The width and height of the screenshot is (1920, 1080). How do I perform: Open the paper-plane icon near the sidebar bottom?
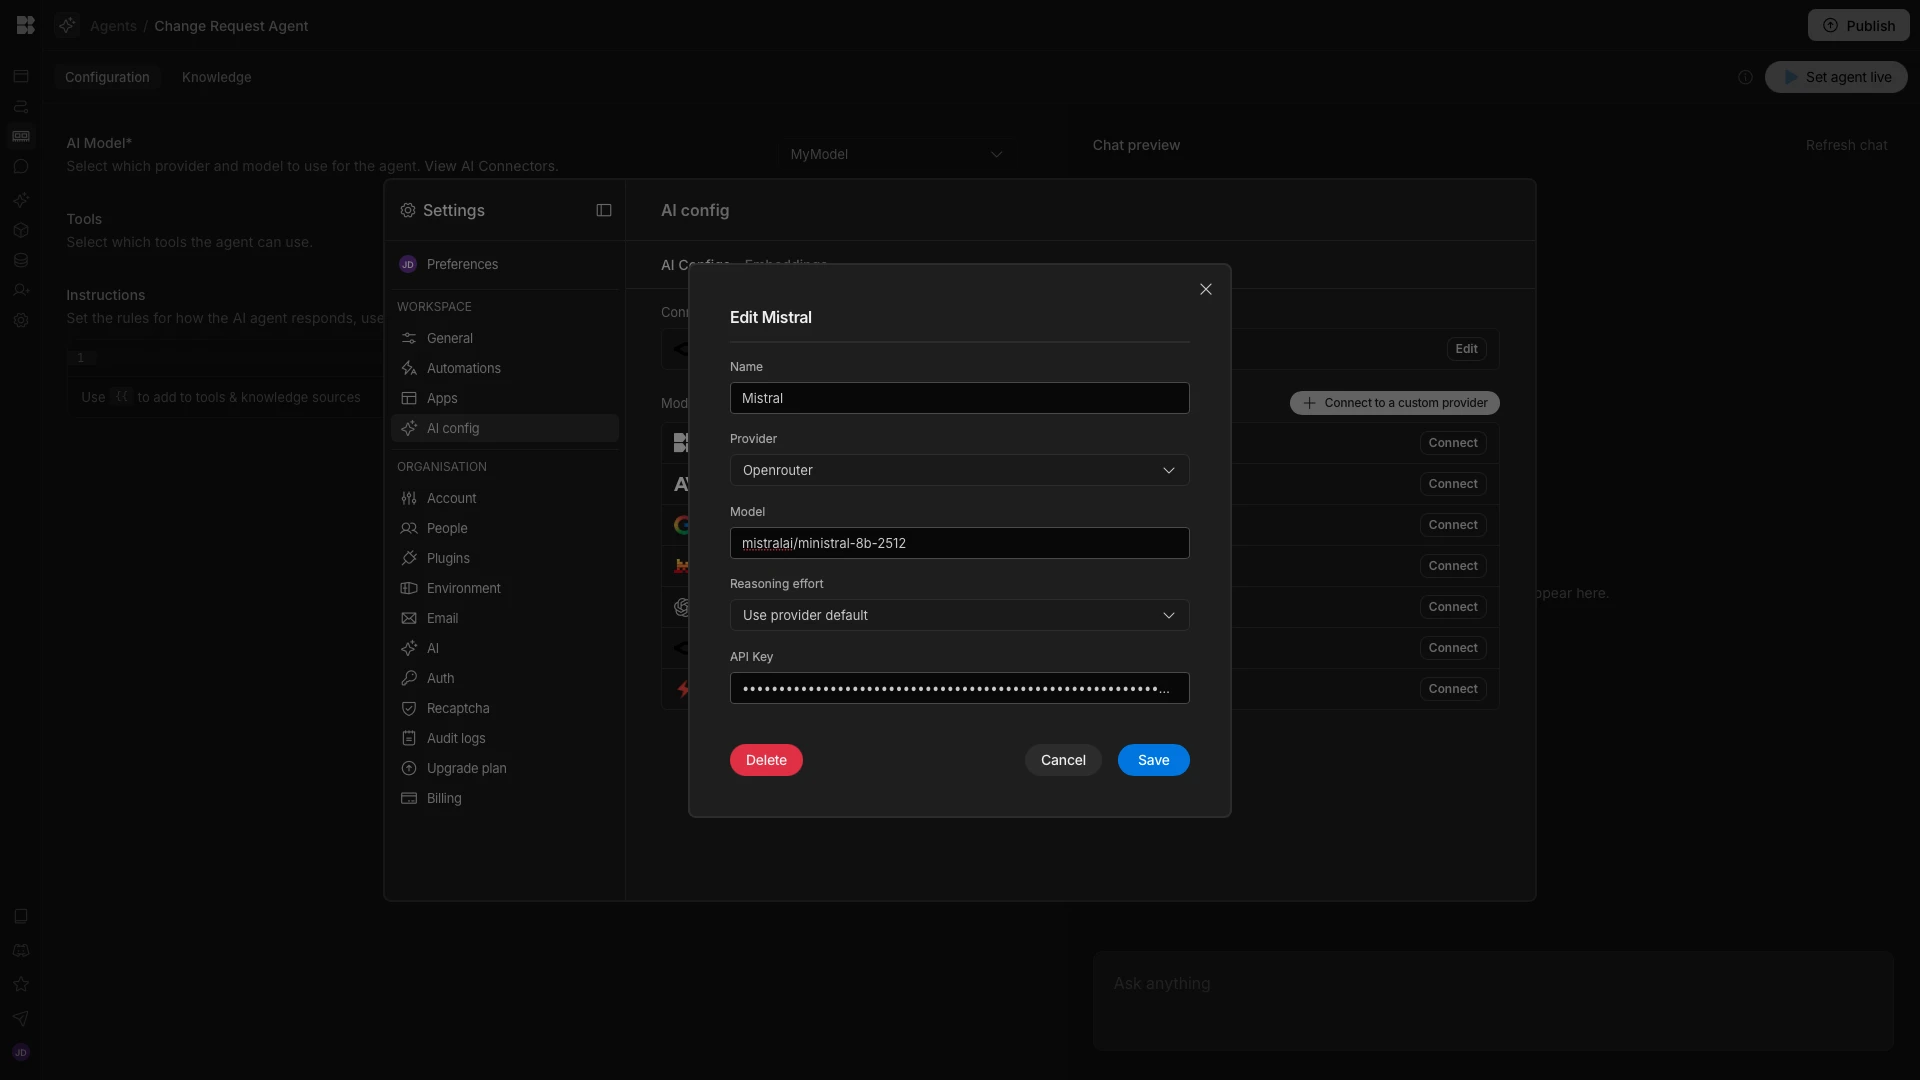tap(20, 1019)
